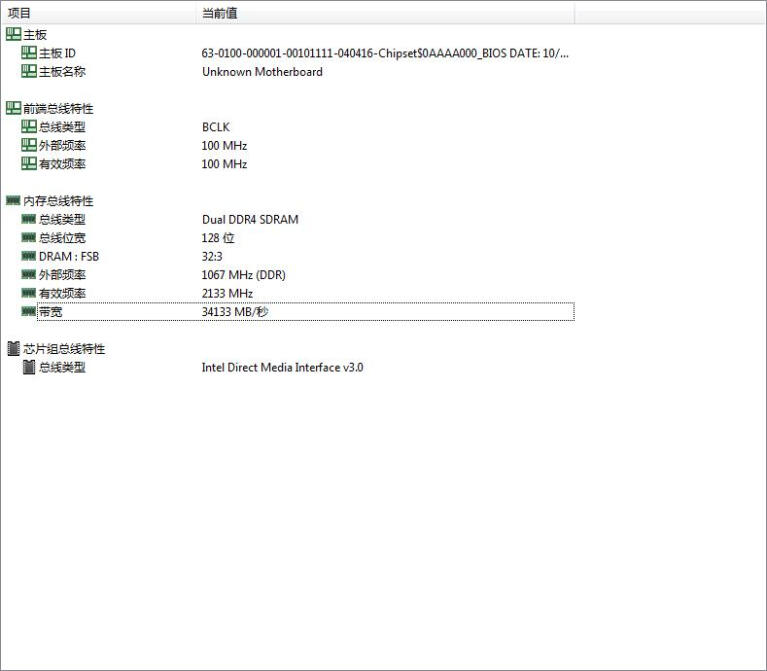Click the 1067 MHz (DDR) value
The image size is (767, 671).
[244, 275]
